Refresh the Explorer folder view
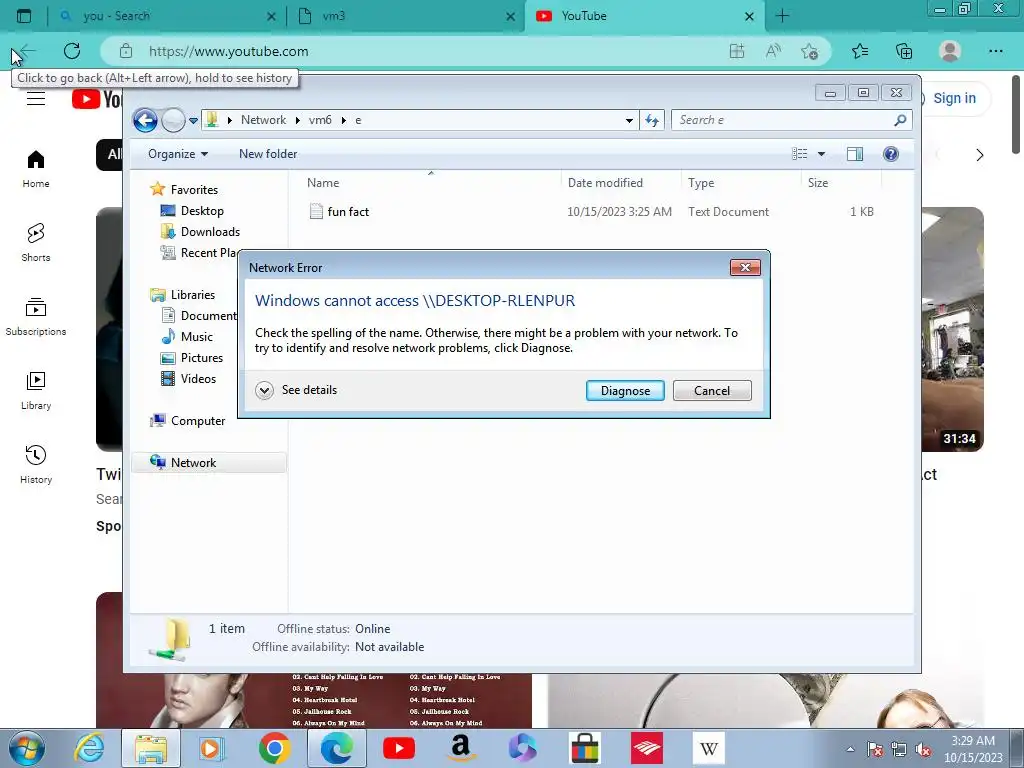 [x=652, y=120]
